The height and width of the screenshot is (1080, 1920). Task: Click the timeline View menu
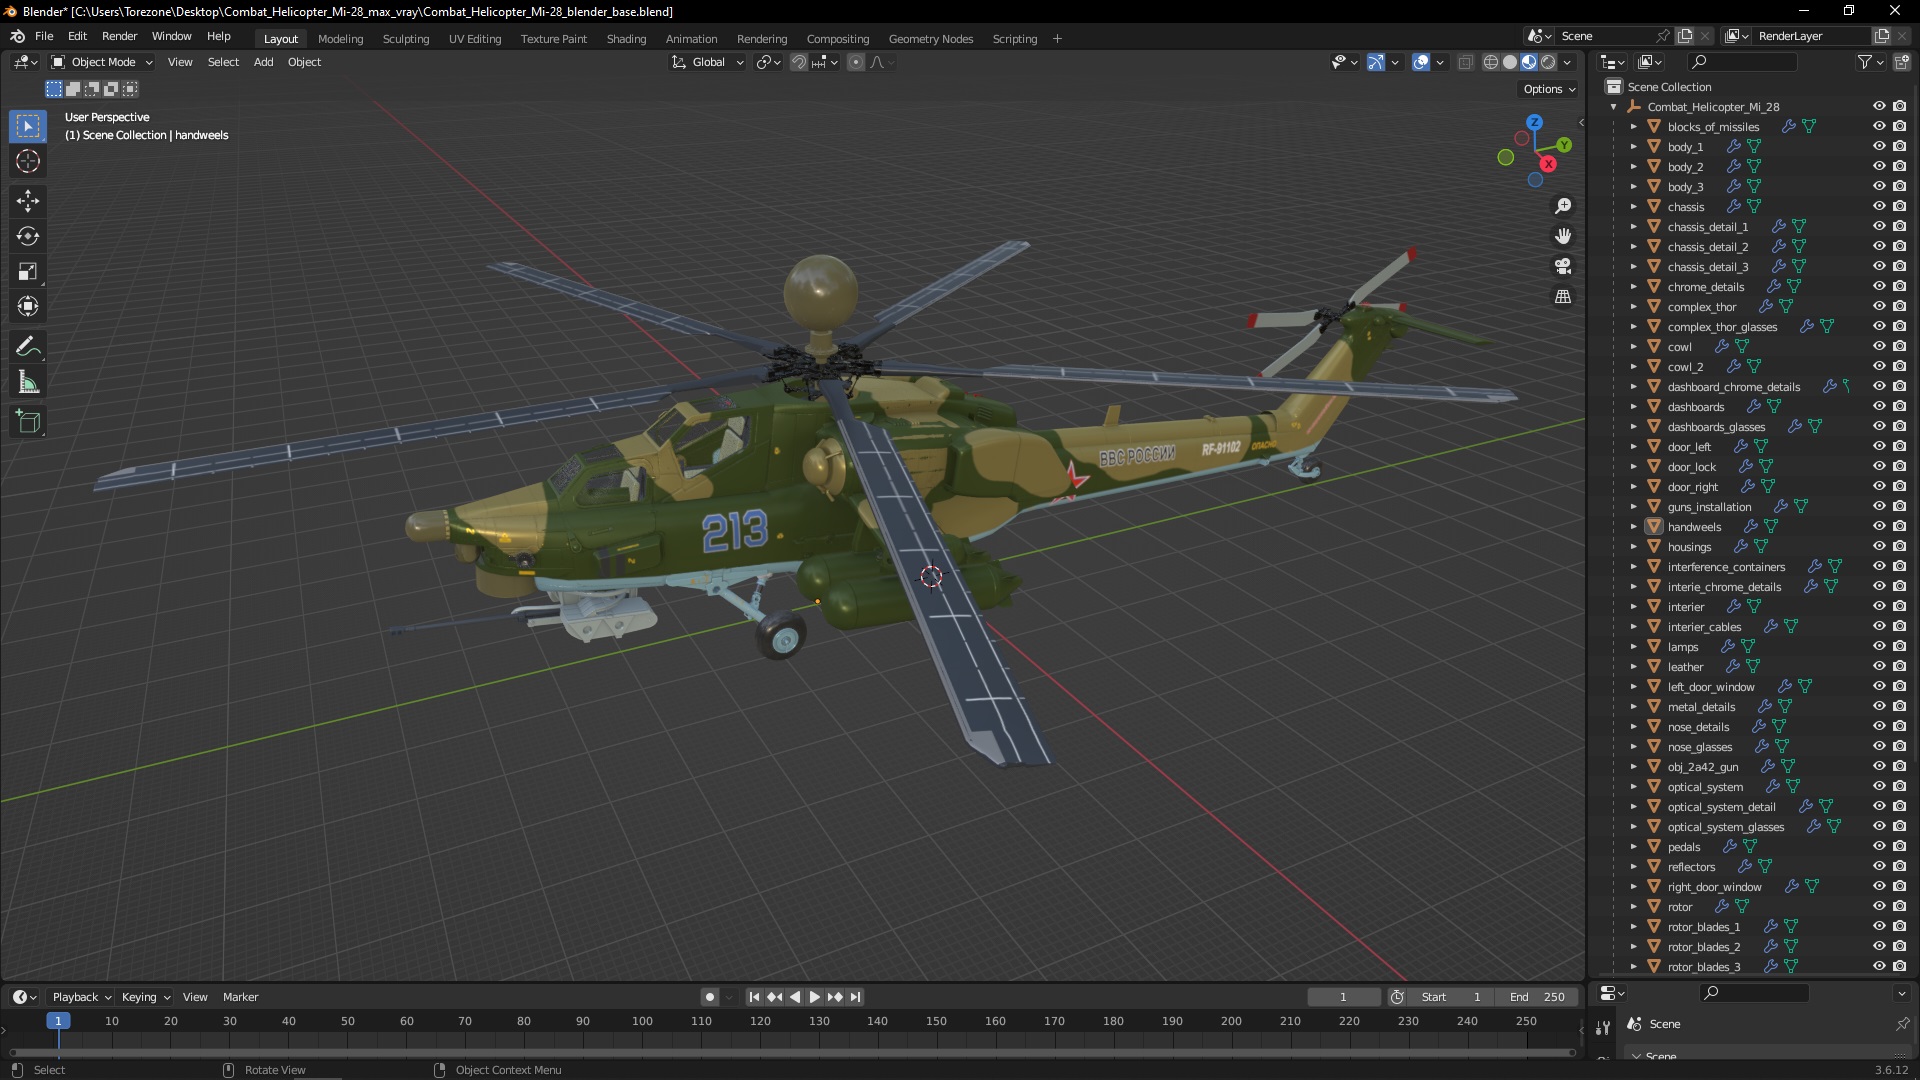click(195, 997)
